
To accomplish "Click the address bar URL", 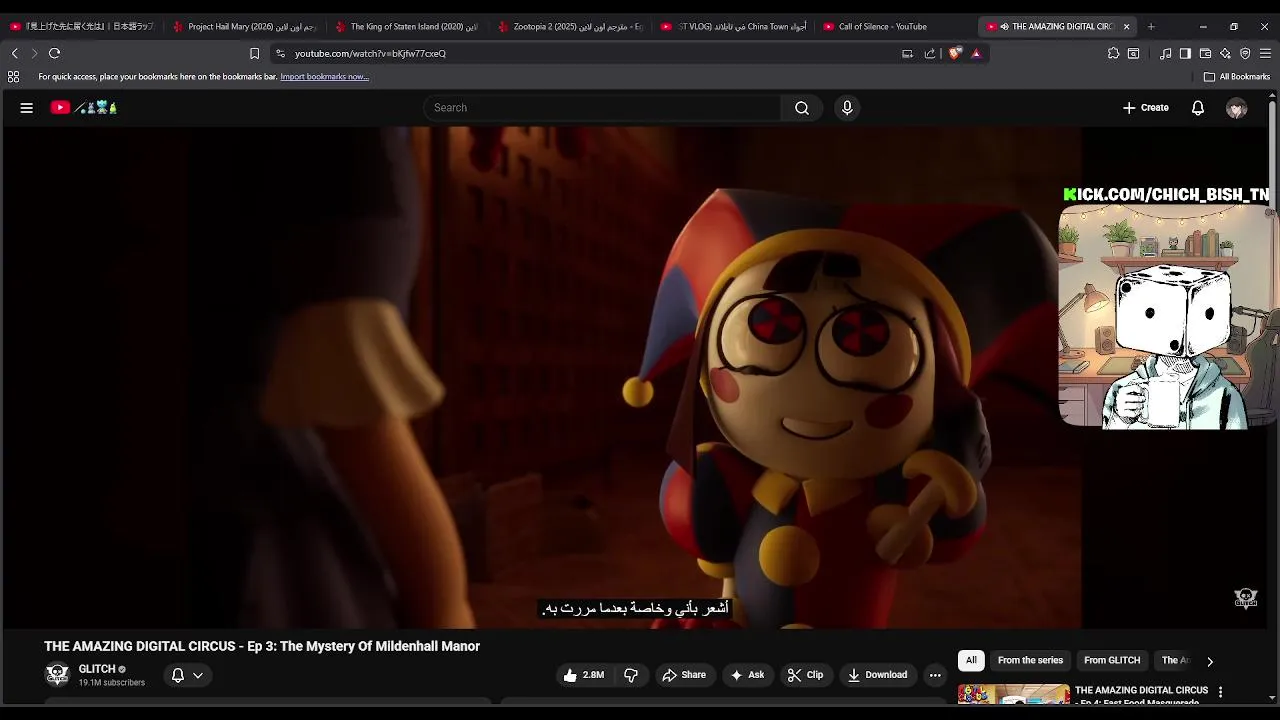I will coord(370,54).
